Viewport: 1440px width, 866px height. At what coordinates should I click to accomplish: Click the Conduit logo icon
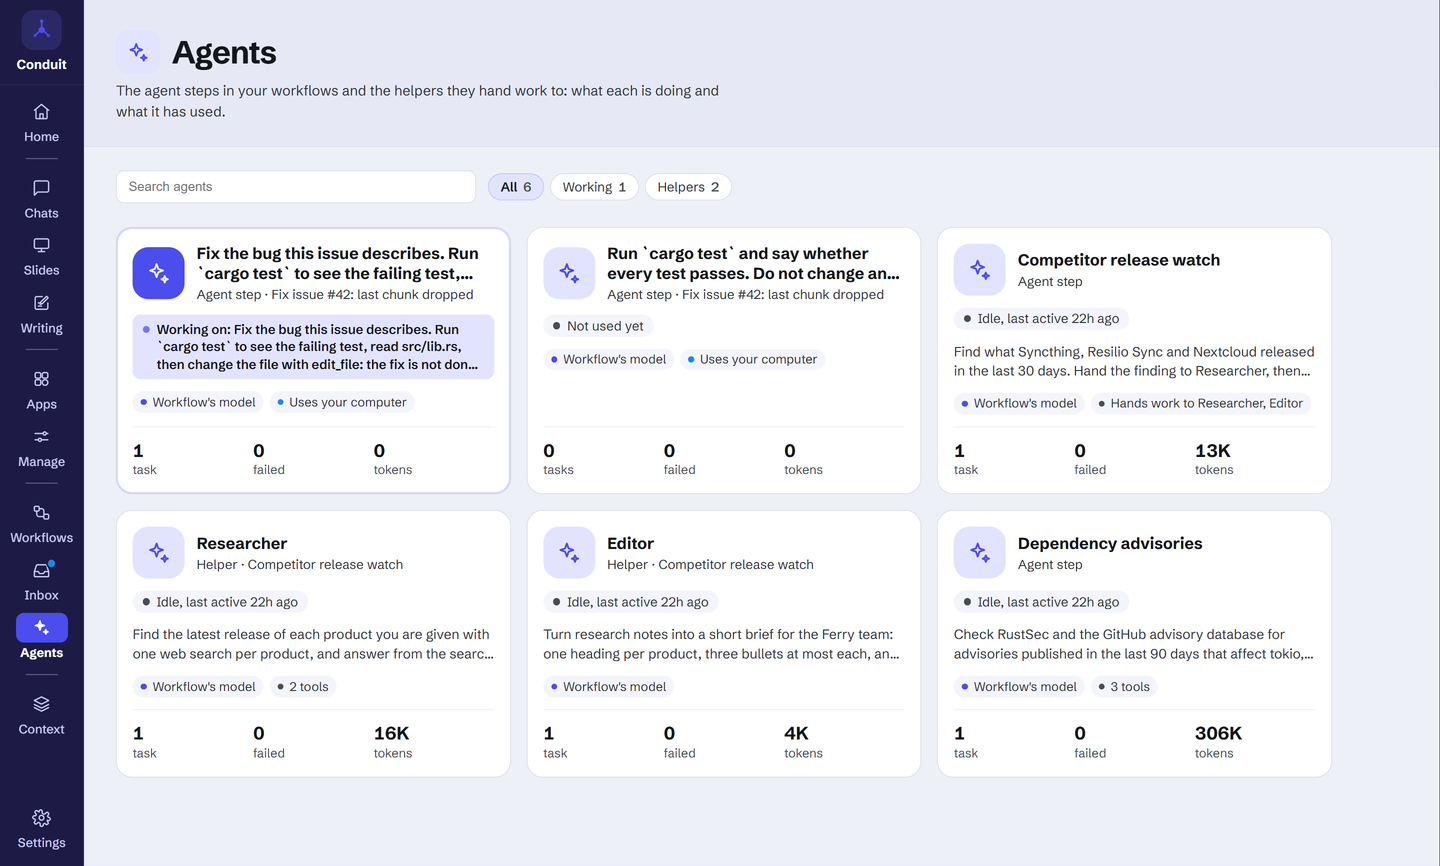[x=41, y=30]
